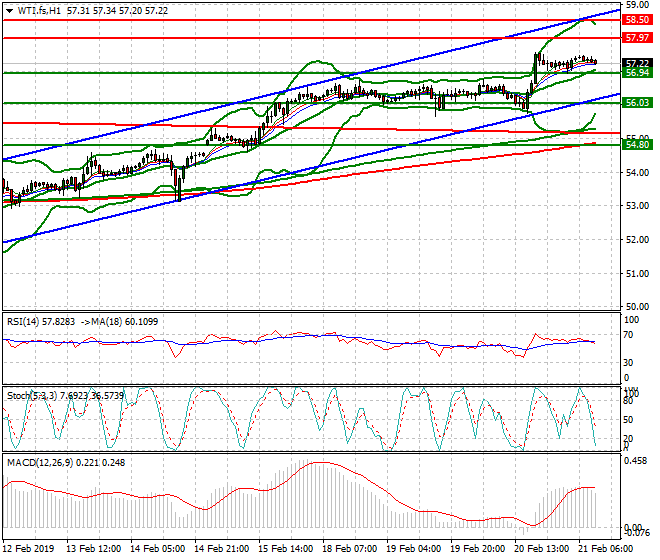Image resolution: width=660 pixels, height=560 pixels.
Task: Click the current price 57.22 label
Action: [x=637, y=63]
